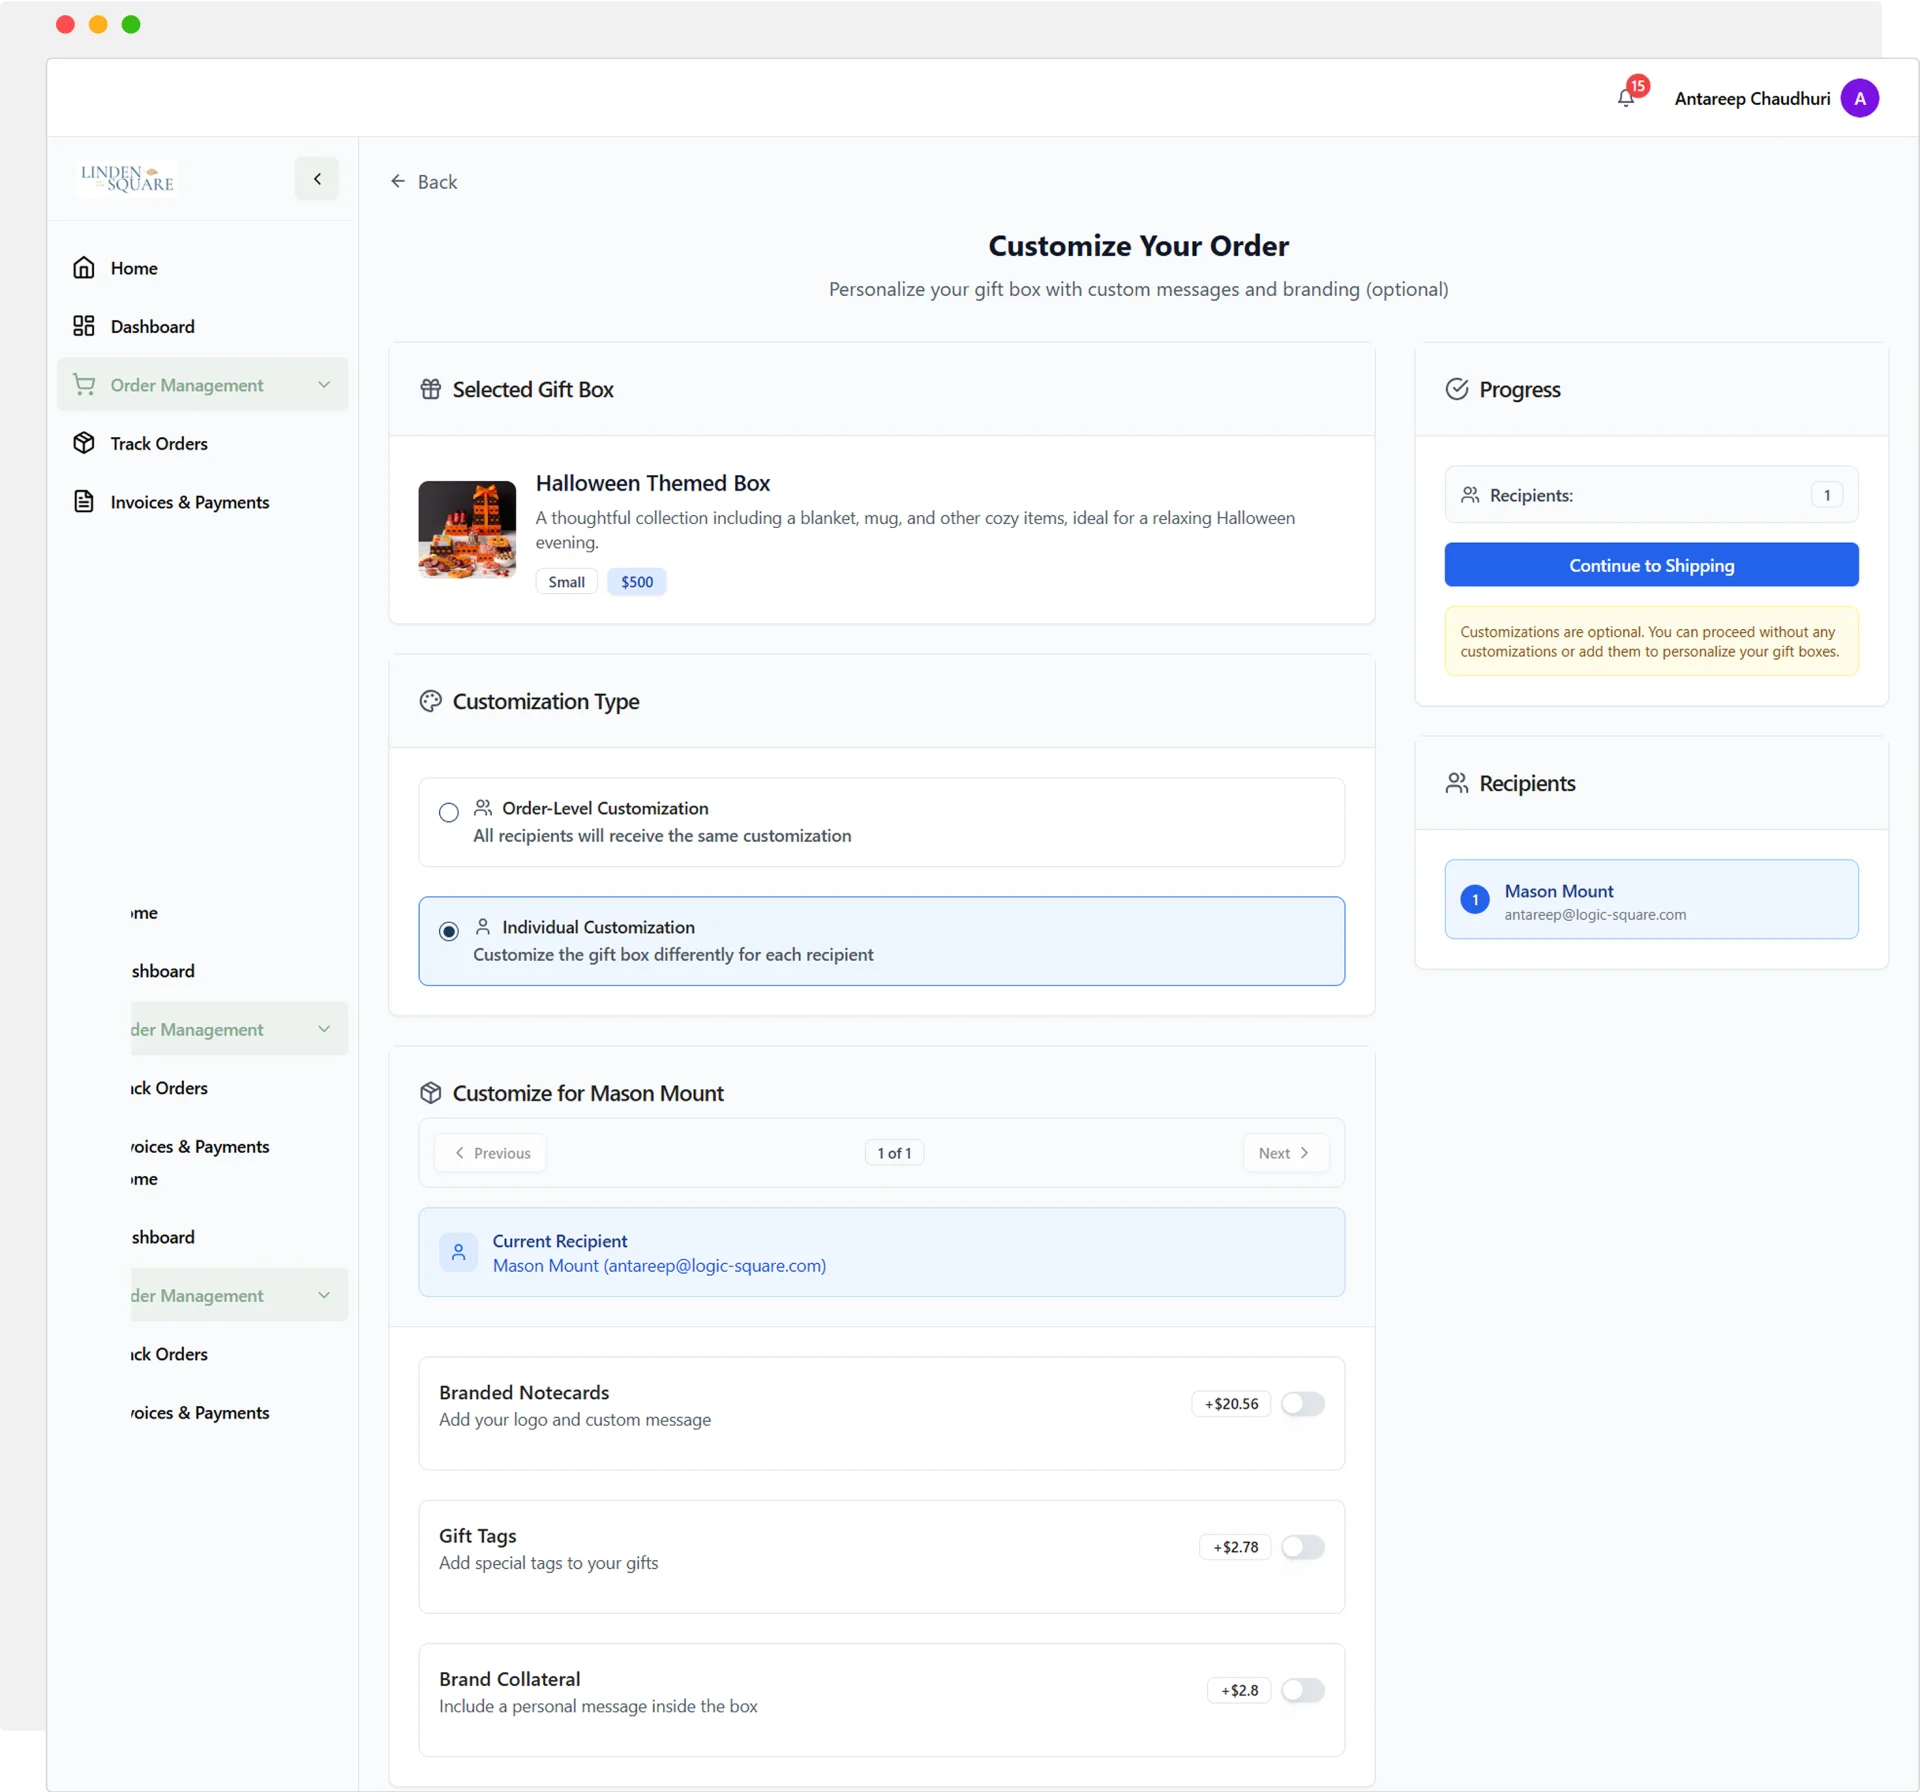Click the Invoices & Payments document icon
This screenshot has width=1920, height=1792.
[x=84, y=502]
